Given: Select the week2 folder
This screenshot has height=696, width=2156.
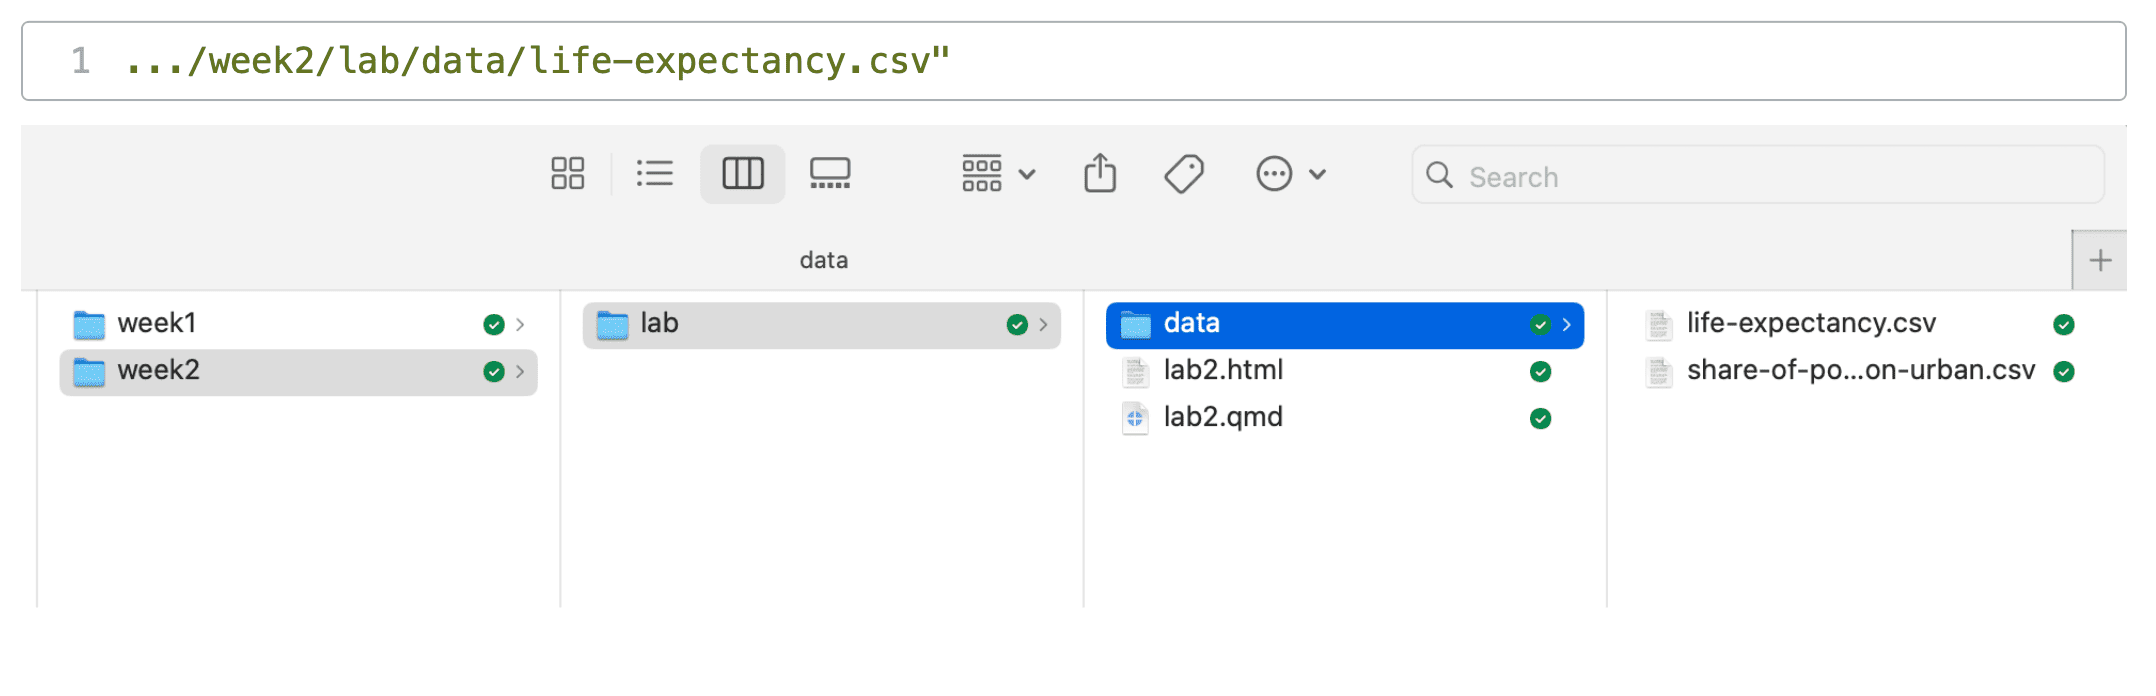Looking at the screenshot, I should point(159,371).
